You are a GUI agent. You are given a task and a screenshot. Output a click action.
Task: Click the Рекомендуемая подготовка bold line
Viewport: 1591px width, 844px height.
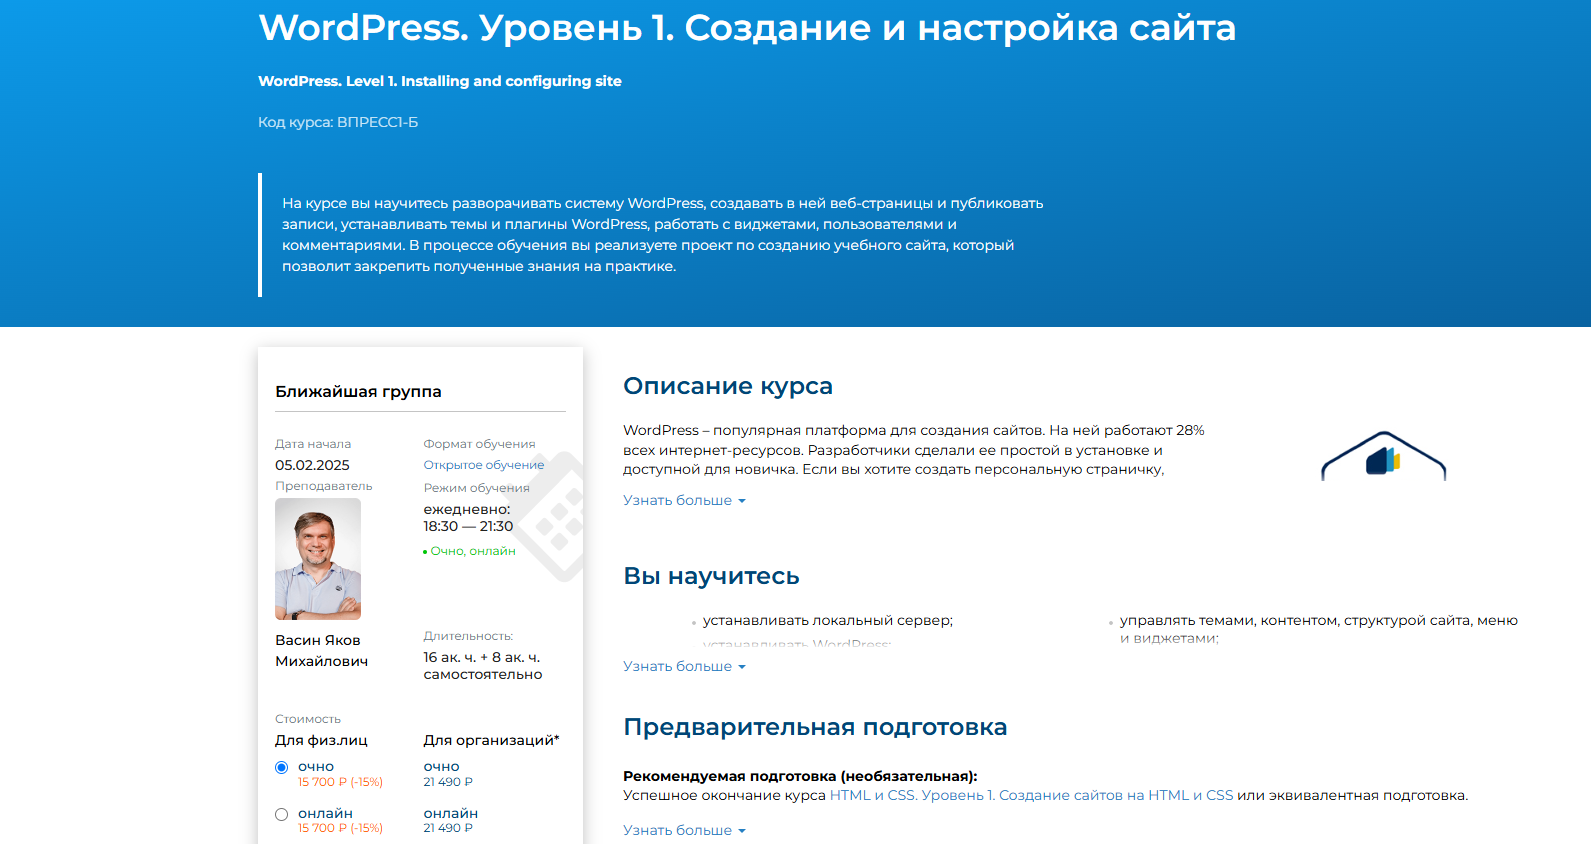(800, 776)
